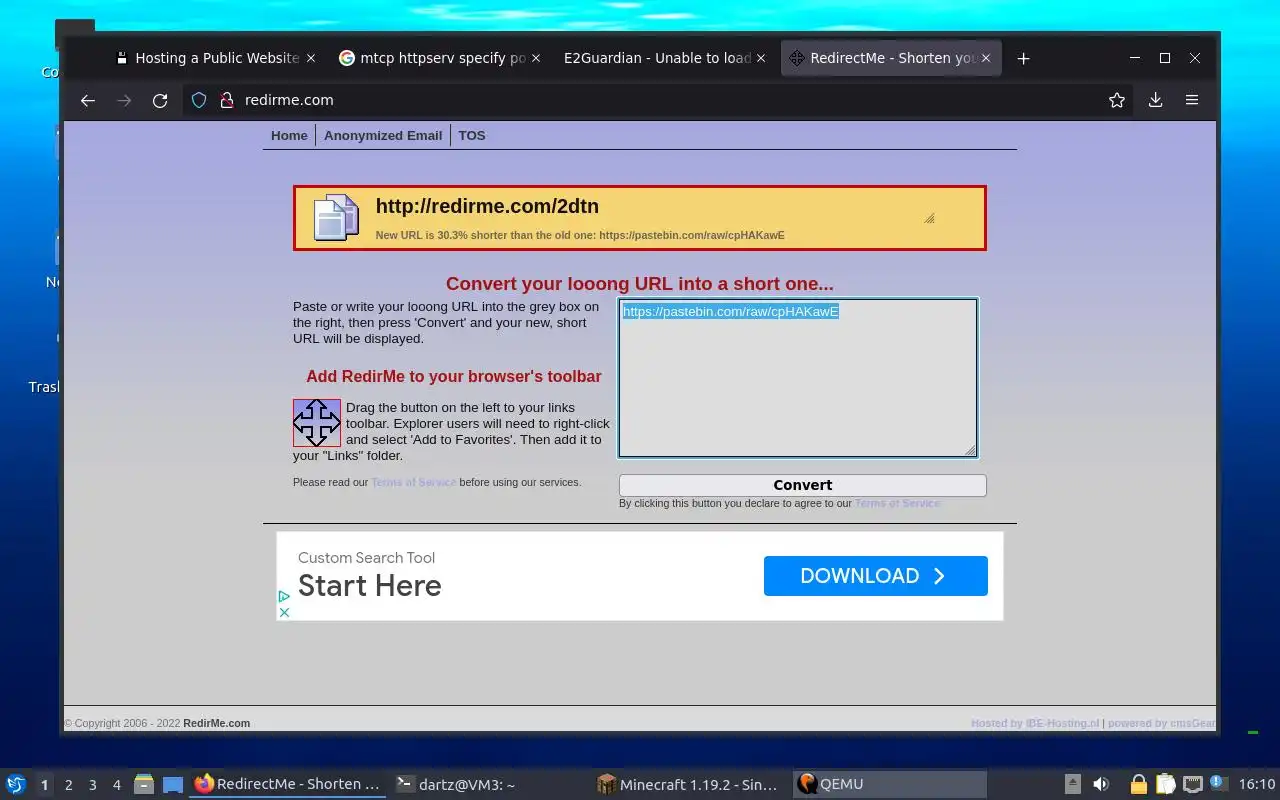Open the Home menu item
This screenshot has width=1280, height=800.
pos(289,136)
